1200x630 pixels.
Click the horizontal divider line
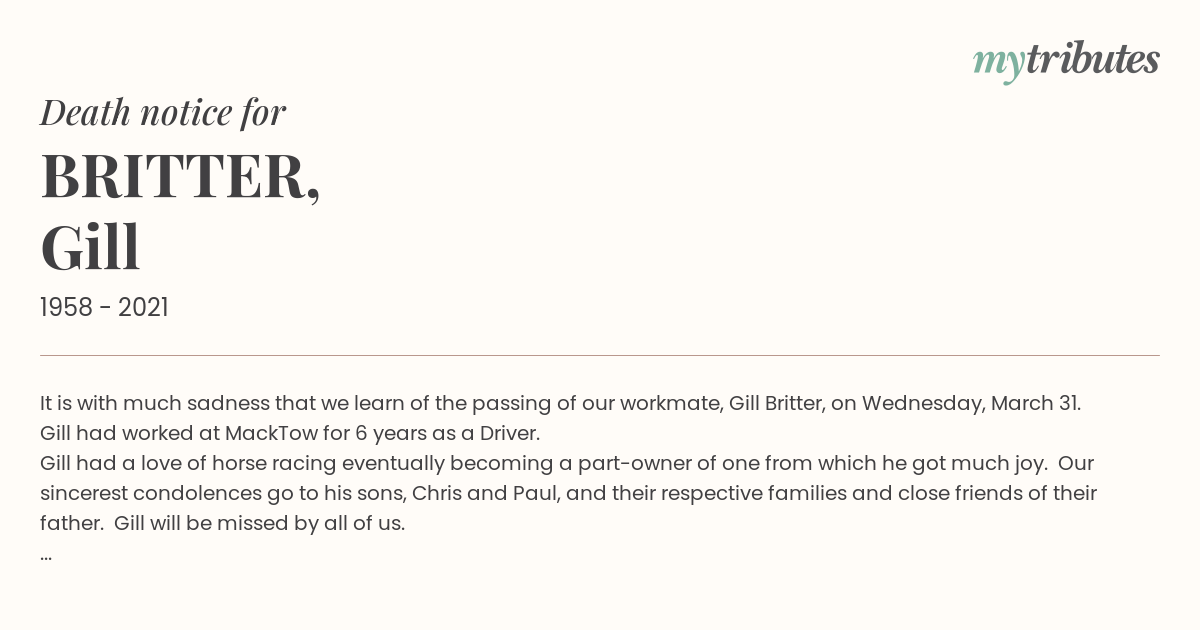[600, 355]
